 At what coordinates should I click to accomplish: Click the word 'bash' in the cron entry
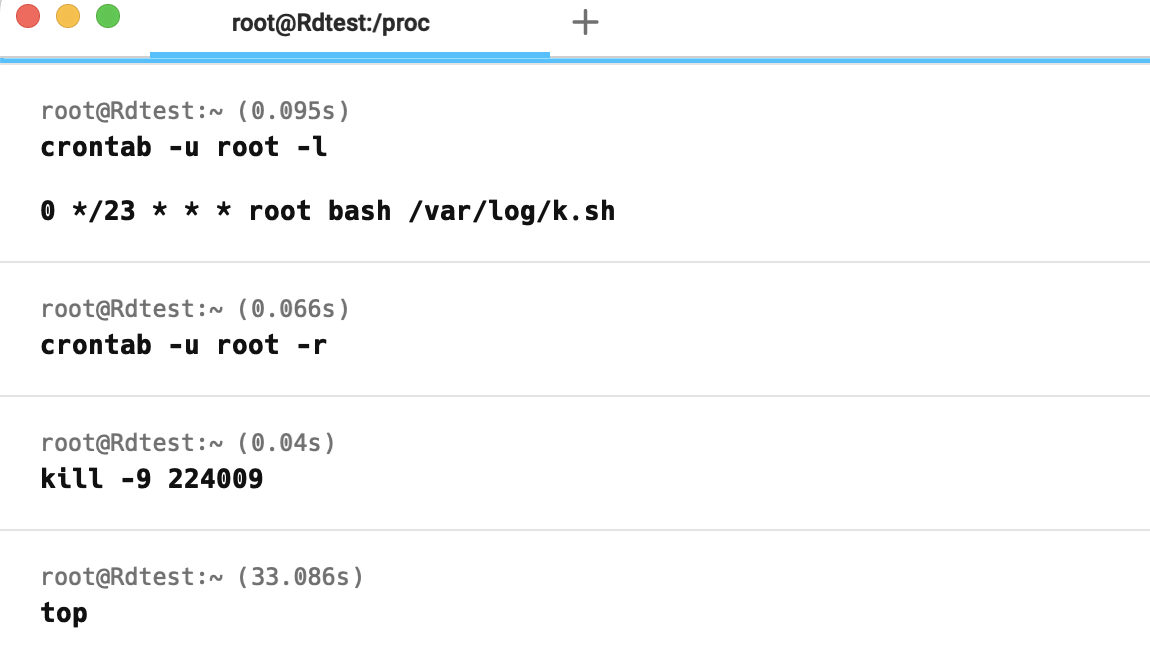tap(359, 212)
